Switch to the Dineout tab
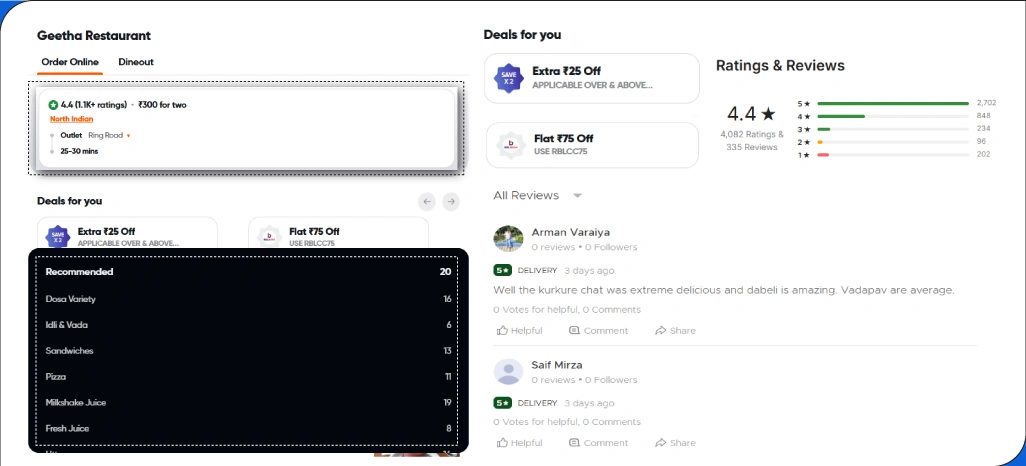 [x=136, y=62]
